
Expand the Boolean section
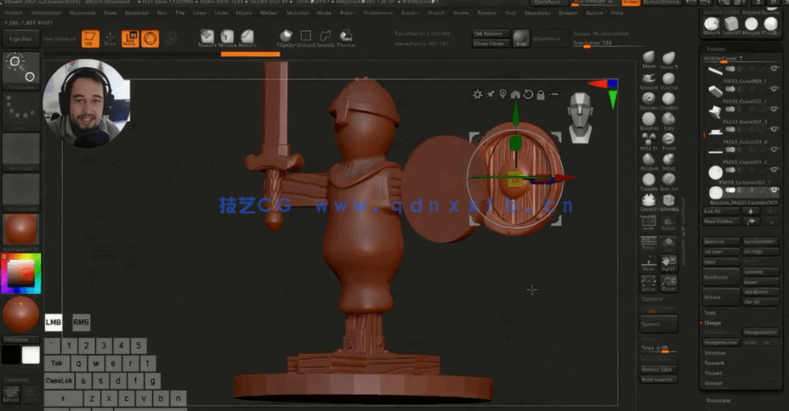coord(715,353)
